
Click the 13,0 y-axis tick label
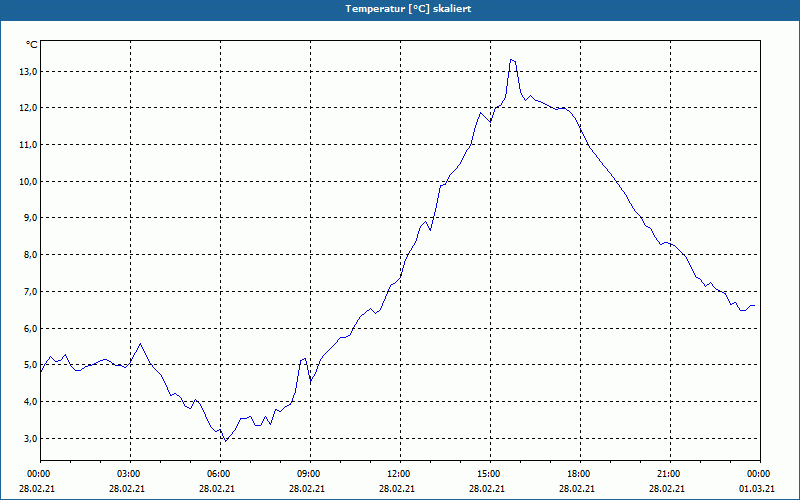tap(29, 72)
